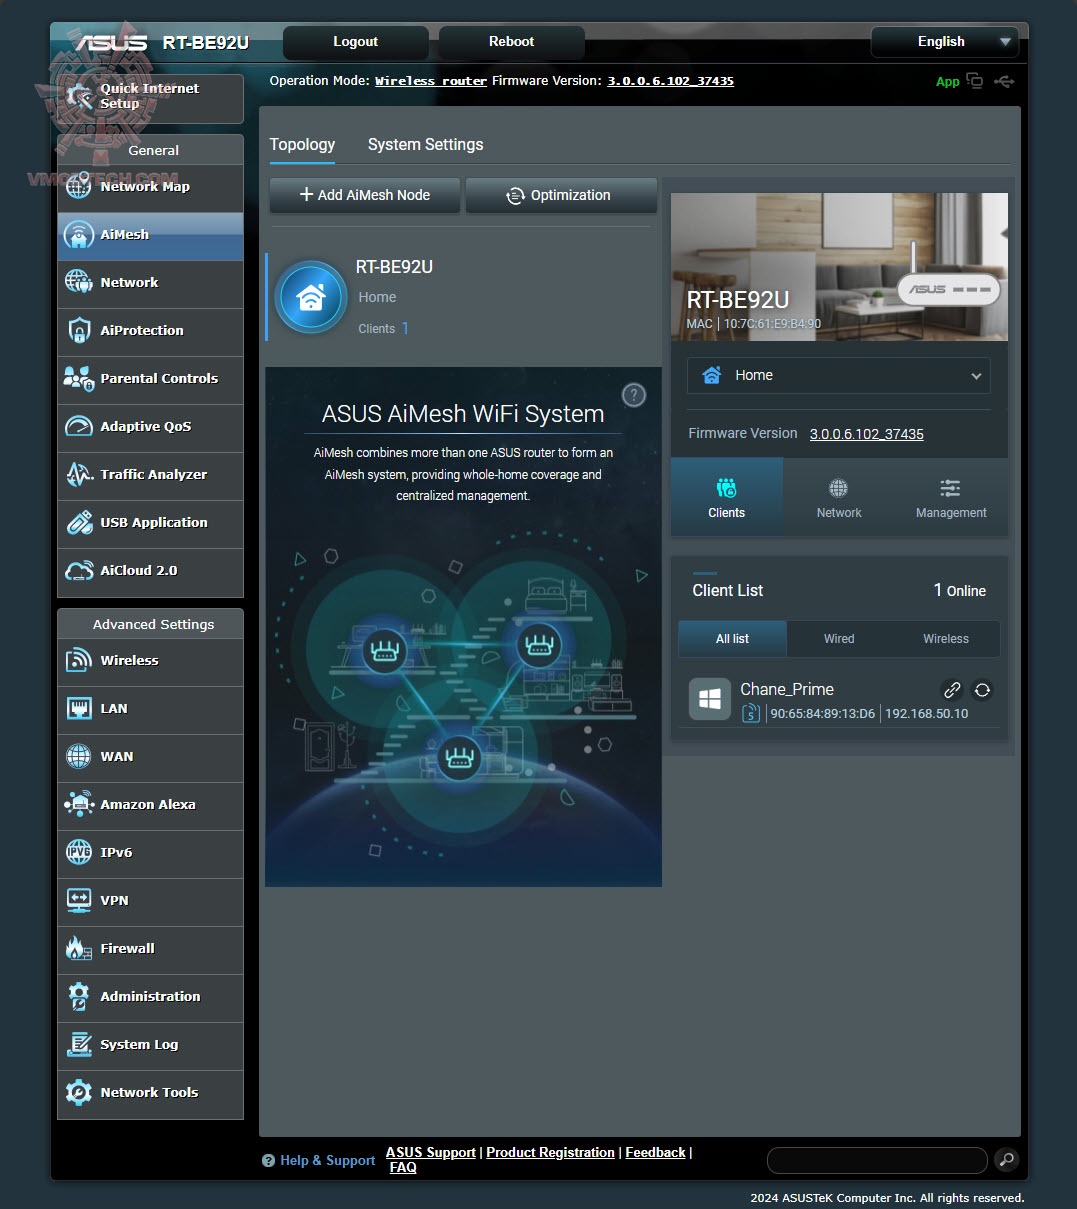Open the ASUS Support link

(x=431, y=1152)
